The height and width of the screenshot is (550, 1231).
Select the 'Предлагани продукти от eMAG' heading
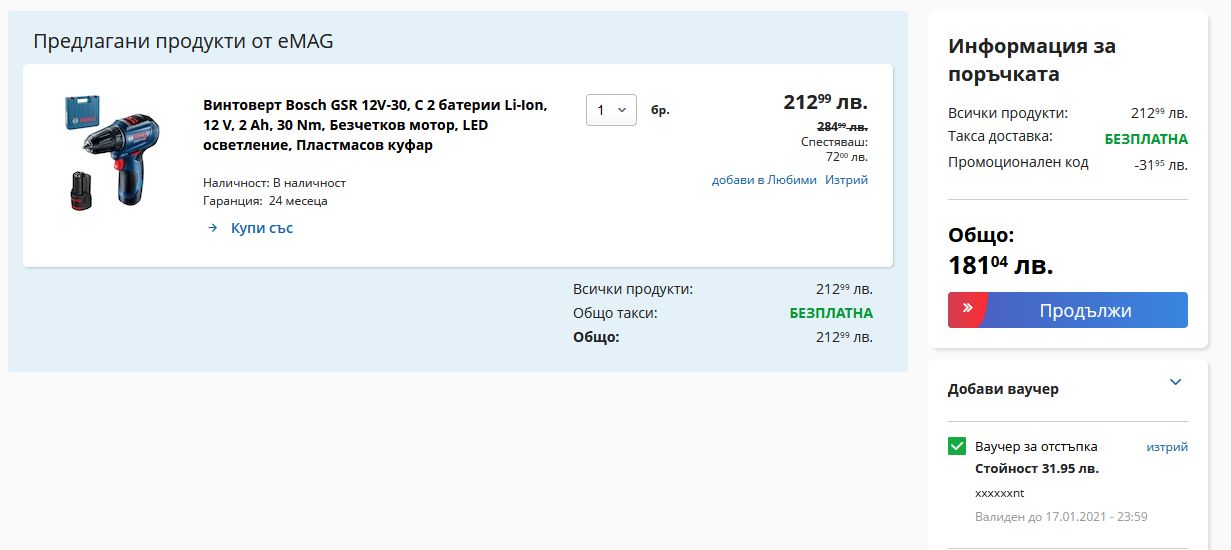(x=183, y=41)
